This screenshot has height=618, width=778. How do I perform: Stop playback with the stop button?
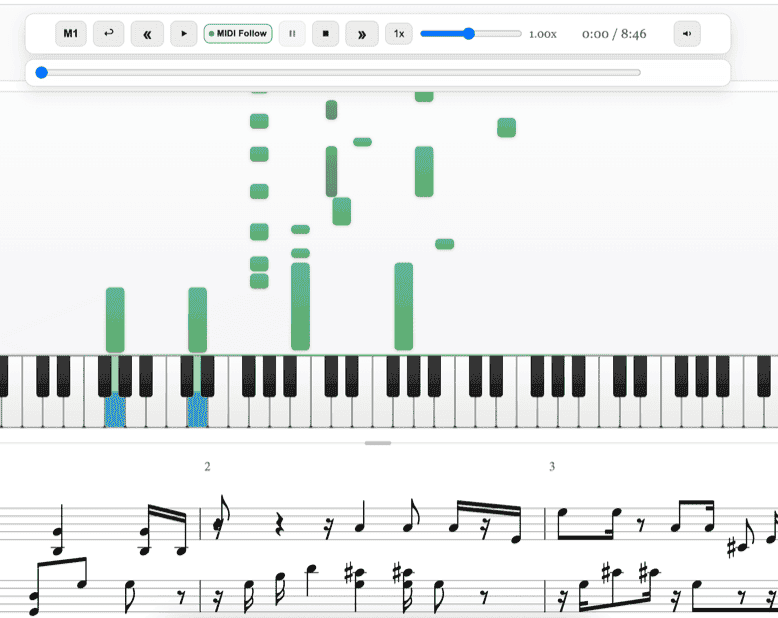coord(325,34)
